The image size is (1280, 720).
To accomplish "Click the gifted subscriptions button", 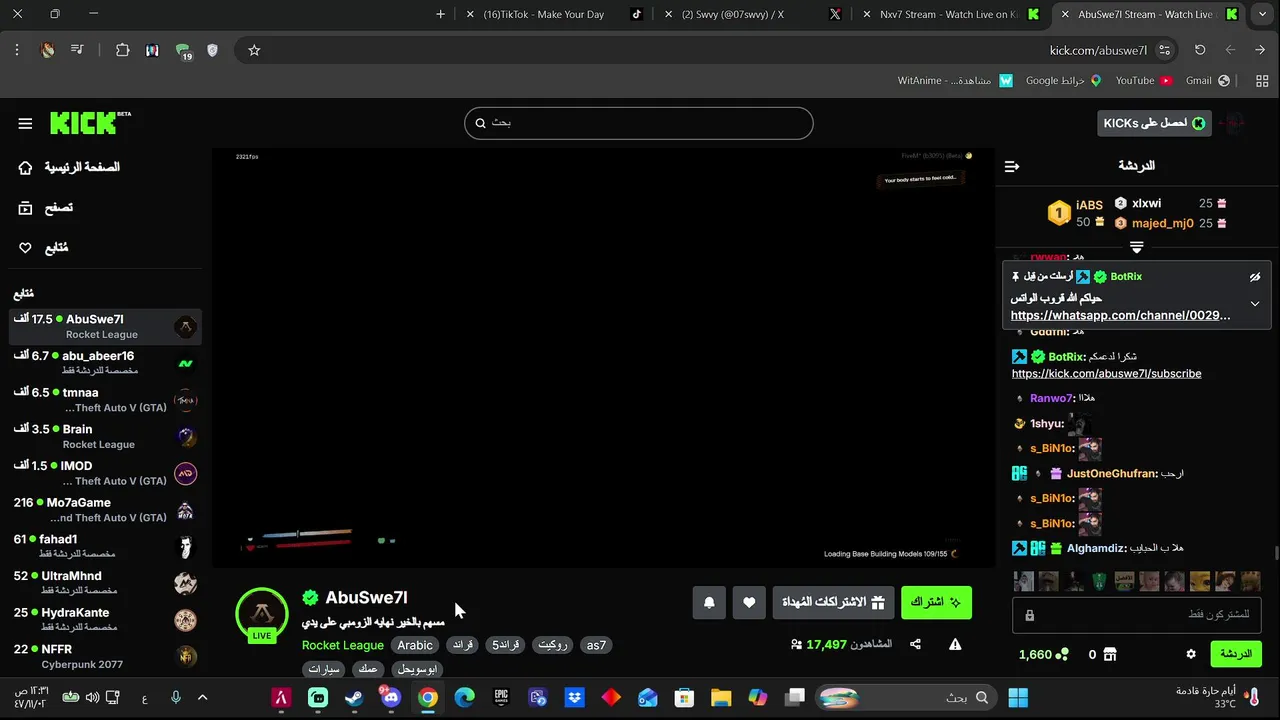I will 833,602.
